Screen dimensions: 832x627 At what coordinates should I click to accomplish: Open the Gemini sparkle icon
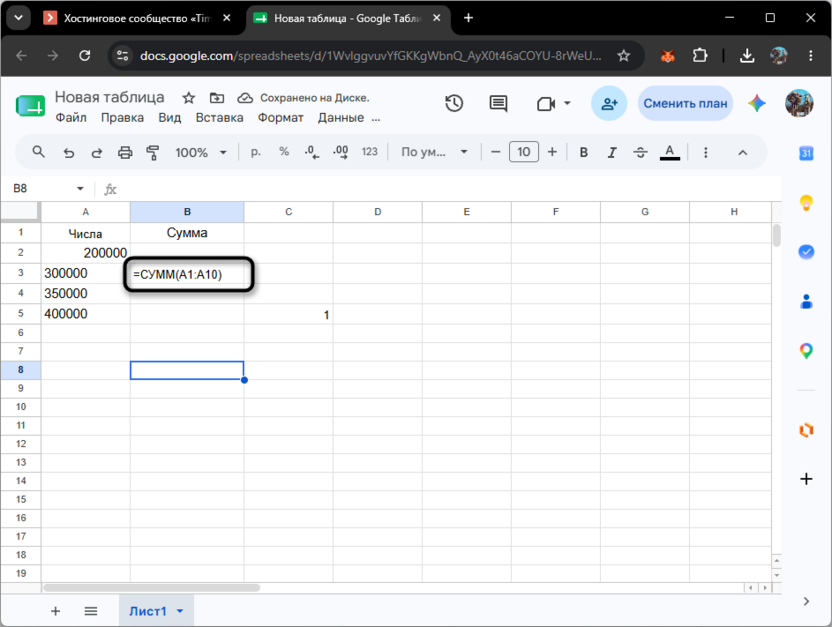point(757,103)
